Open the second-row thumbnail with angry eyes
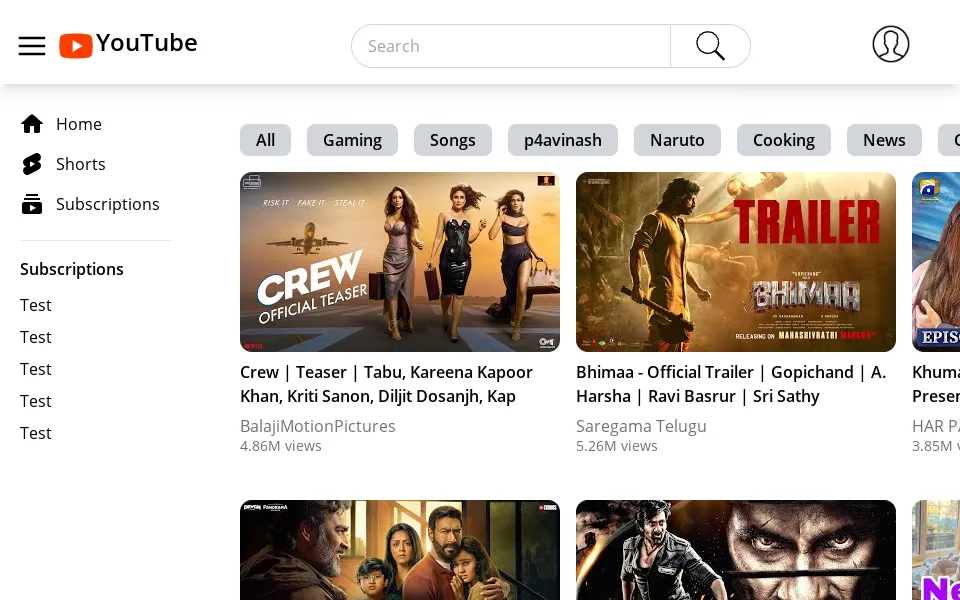960x600 pixels. (736, 550)
